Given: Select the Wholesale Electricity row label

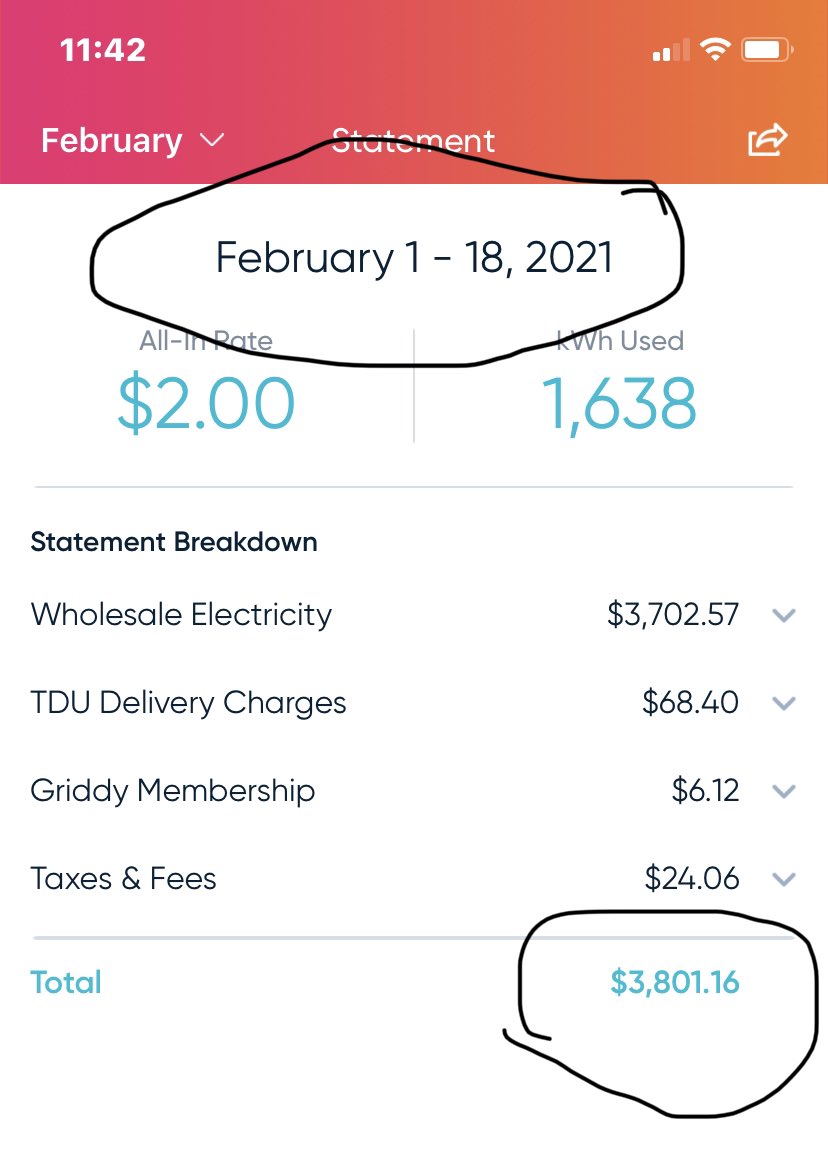Looking at the screenshot, I should pos(181,614).
